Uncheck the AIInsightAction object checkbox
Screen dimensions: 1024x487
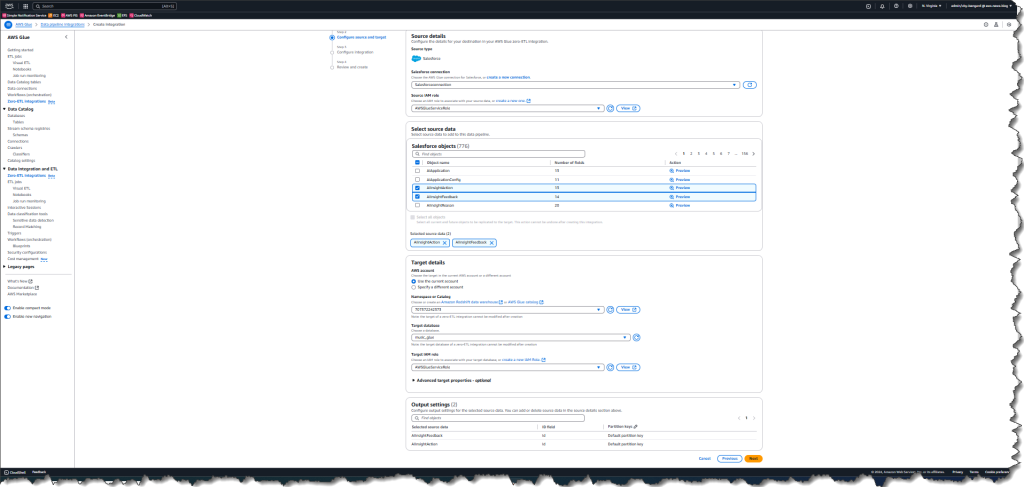[417, 188]
